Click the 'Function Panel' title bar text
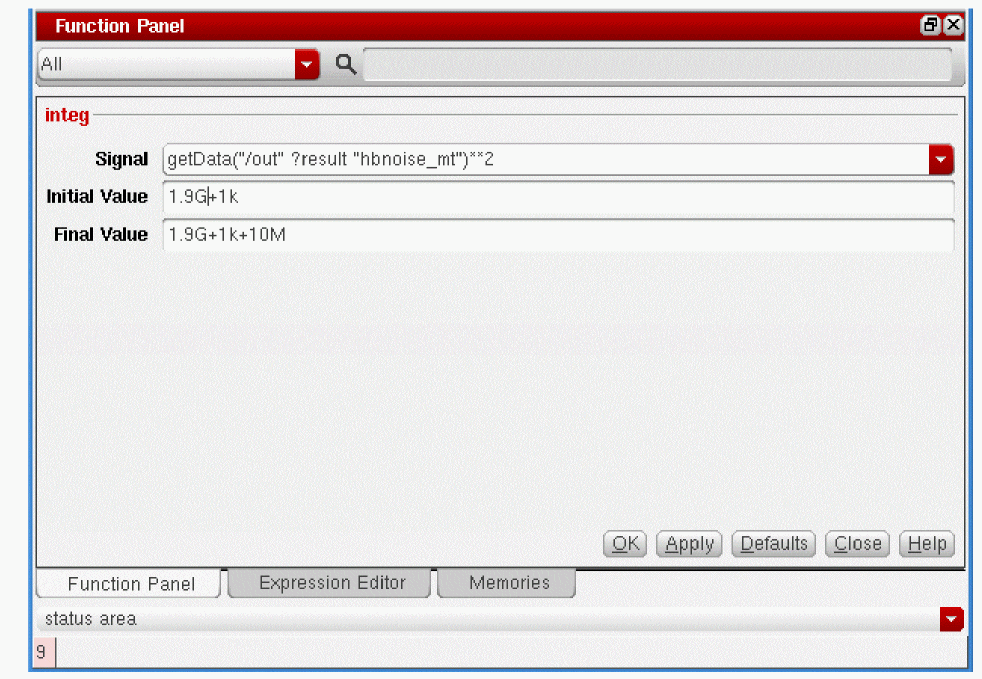This screenshot has width=982, height=679. (x=120, y=26)
